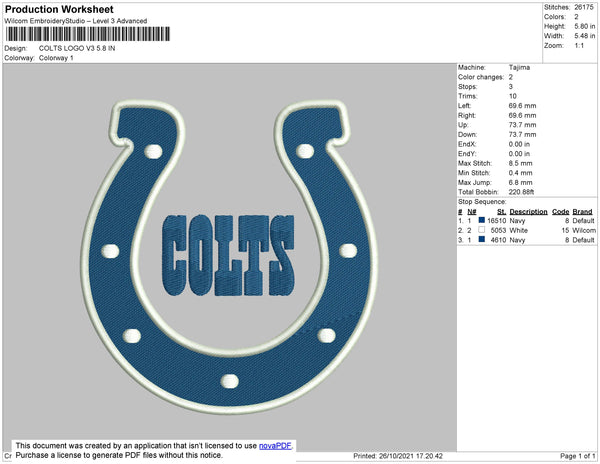Click the novaPDF hyperlink in the notice
The image size is (600, 464).
click(275, 446)
